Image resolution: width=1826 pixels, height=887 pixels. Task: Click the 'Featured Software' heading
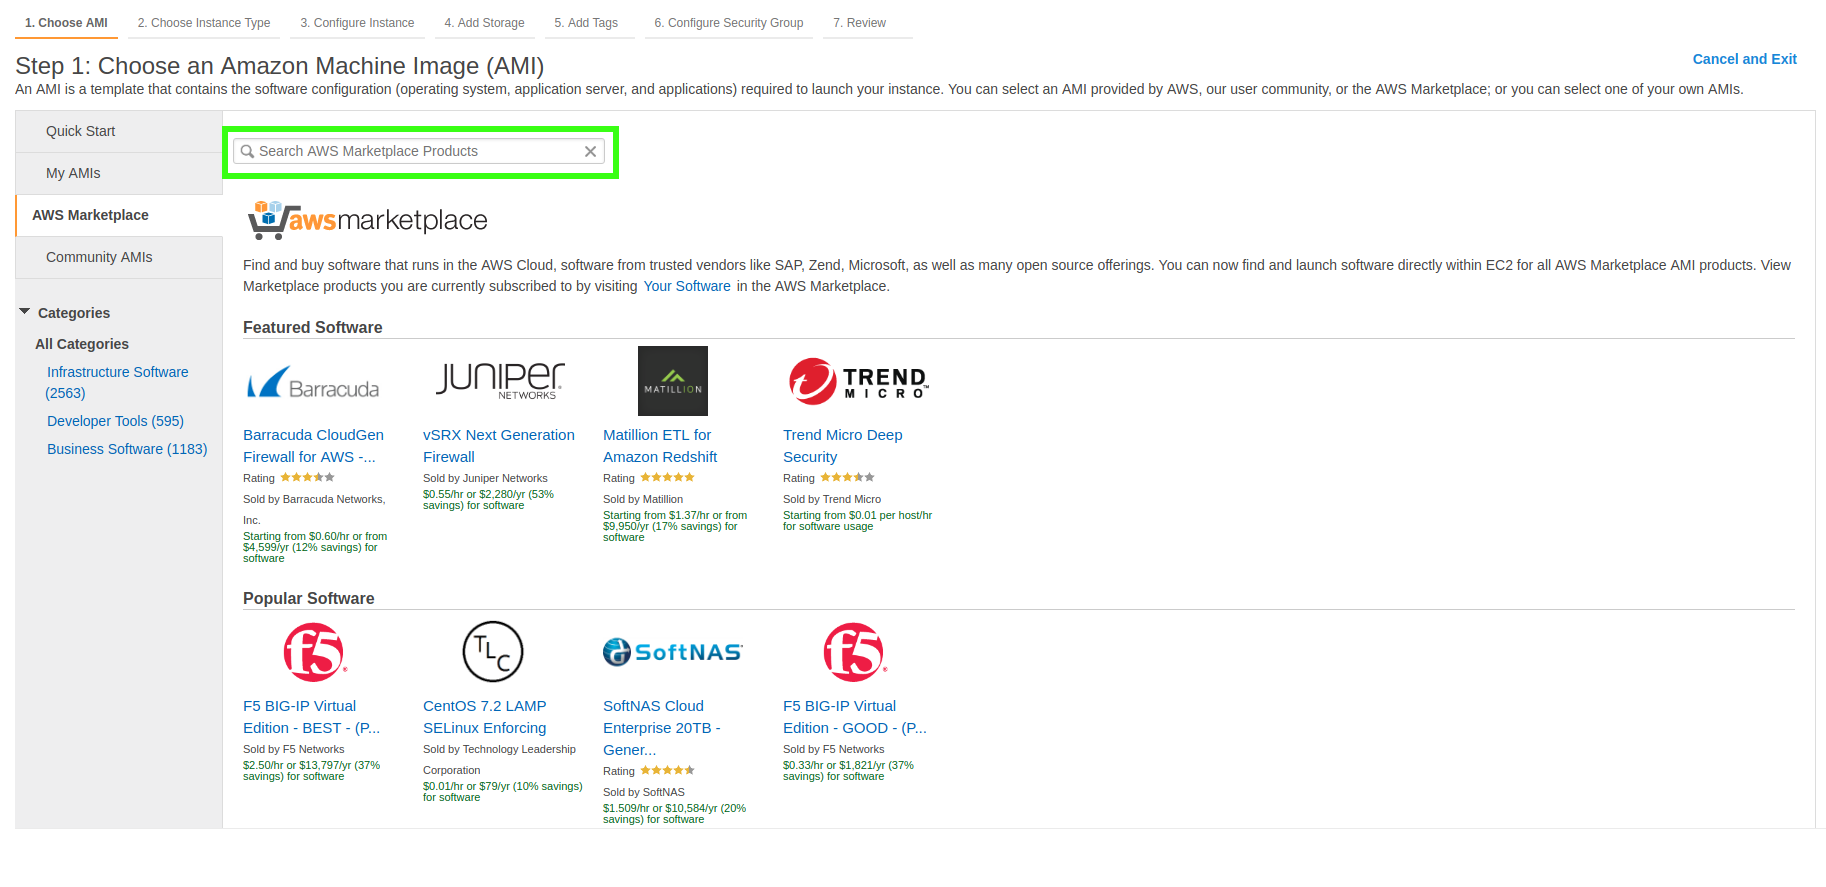313,327
